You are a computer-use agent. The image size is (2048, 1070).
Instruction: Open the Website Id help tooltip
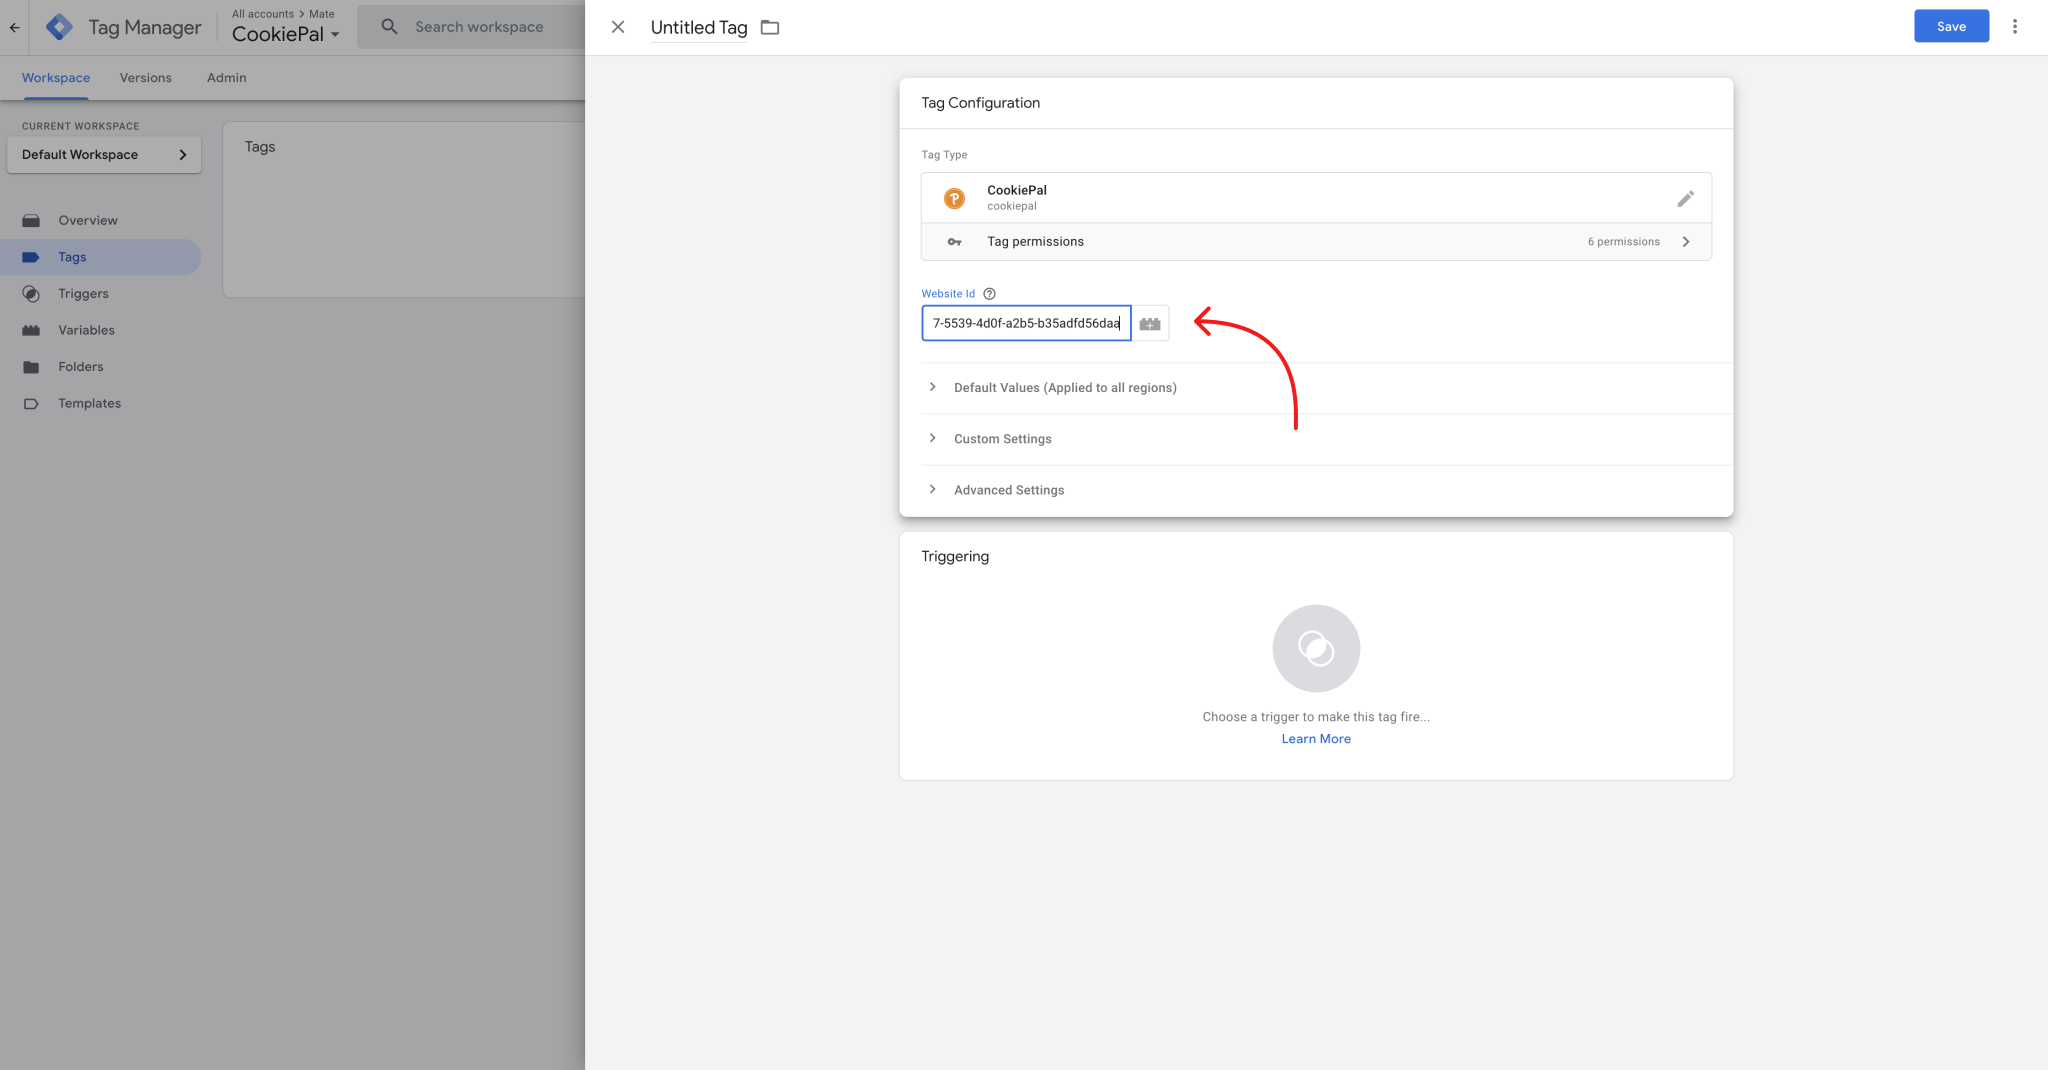click(x=989, y=293)
